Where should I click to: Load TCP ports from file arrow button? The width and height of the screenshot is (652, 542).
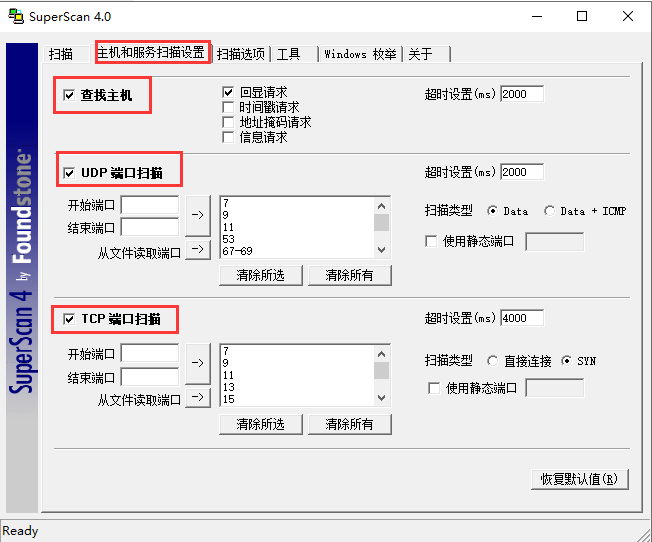[198, 398]
